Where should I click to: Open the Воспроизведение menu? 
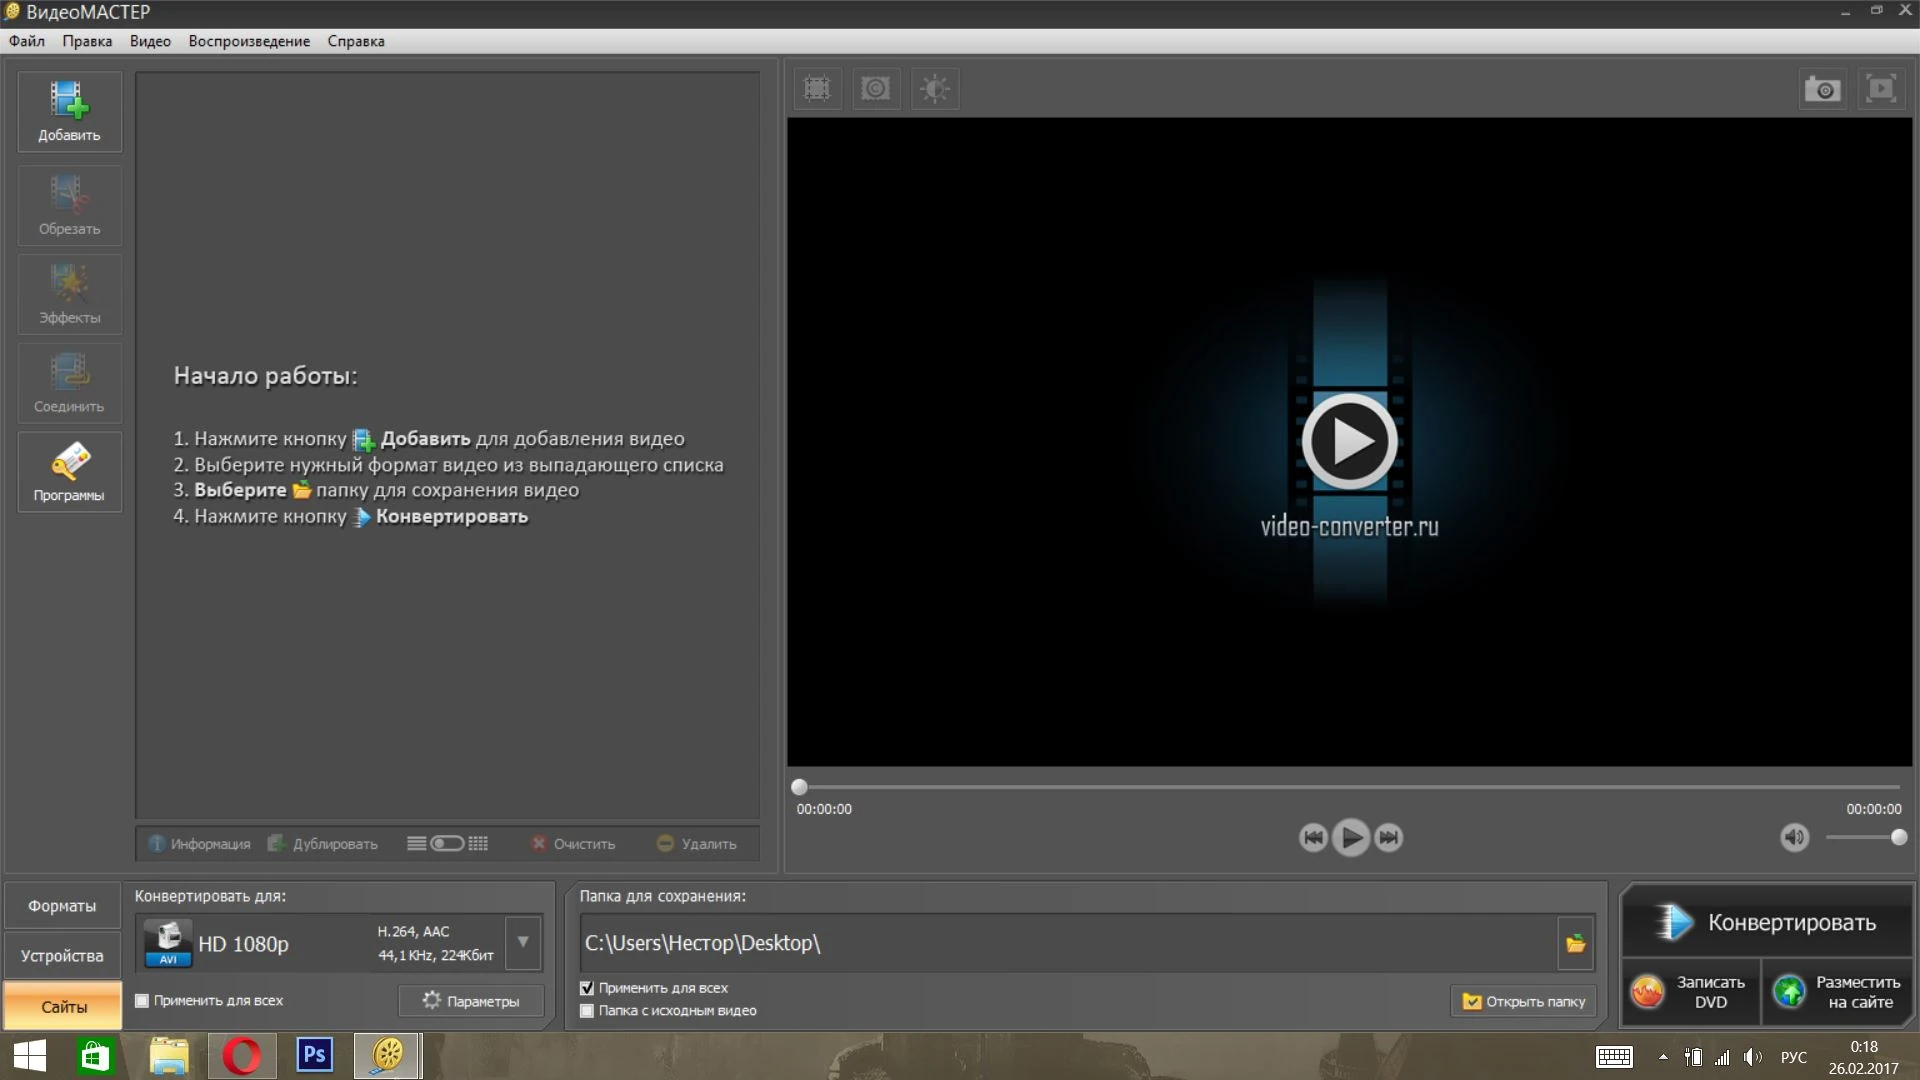click(249, 41)
